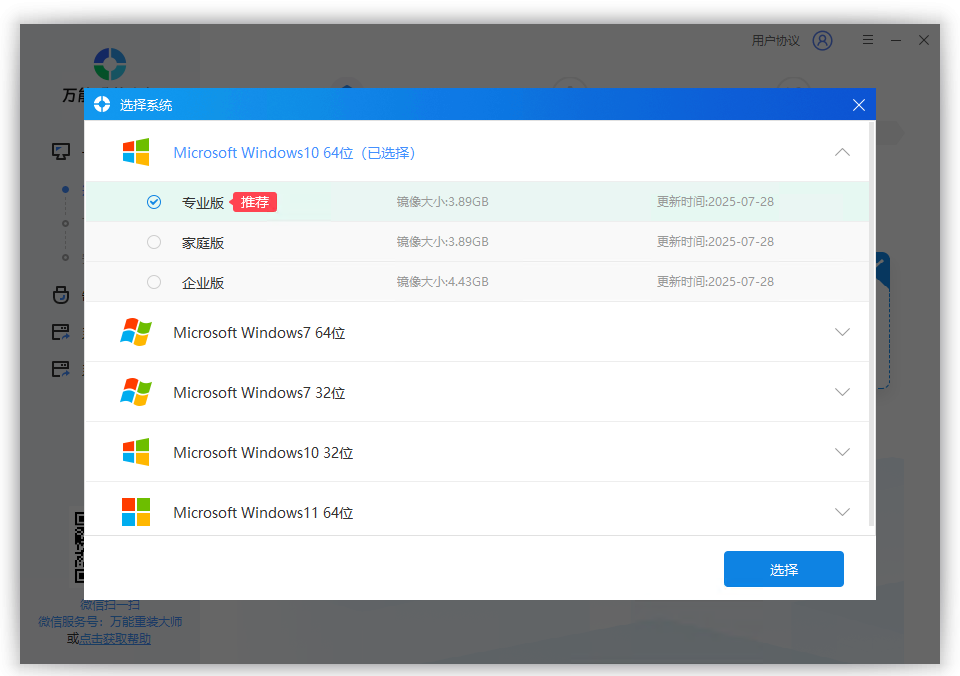Click the Windows7 64位 flag icon
The width and height of the screenshot is (960, 676).
[x=136, y=332]
